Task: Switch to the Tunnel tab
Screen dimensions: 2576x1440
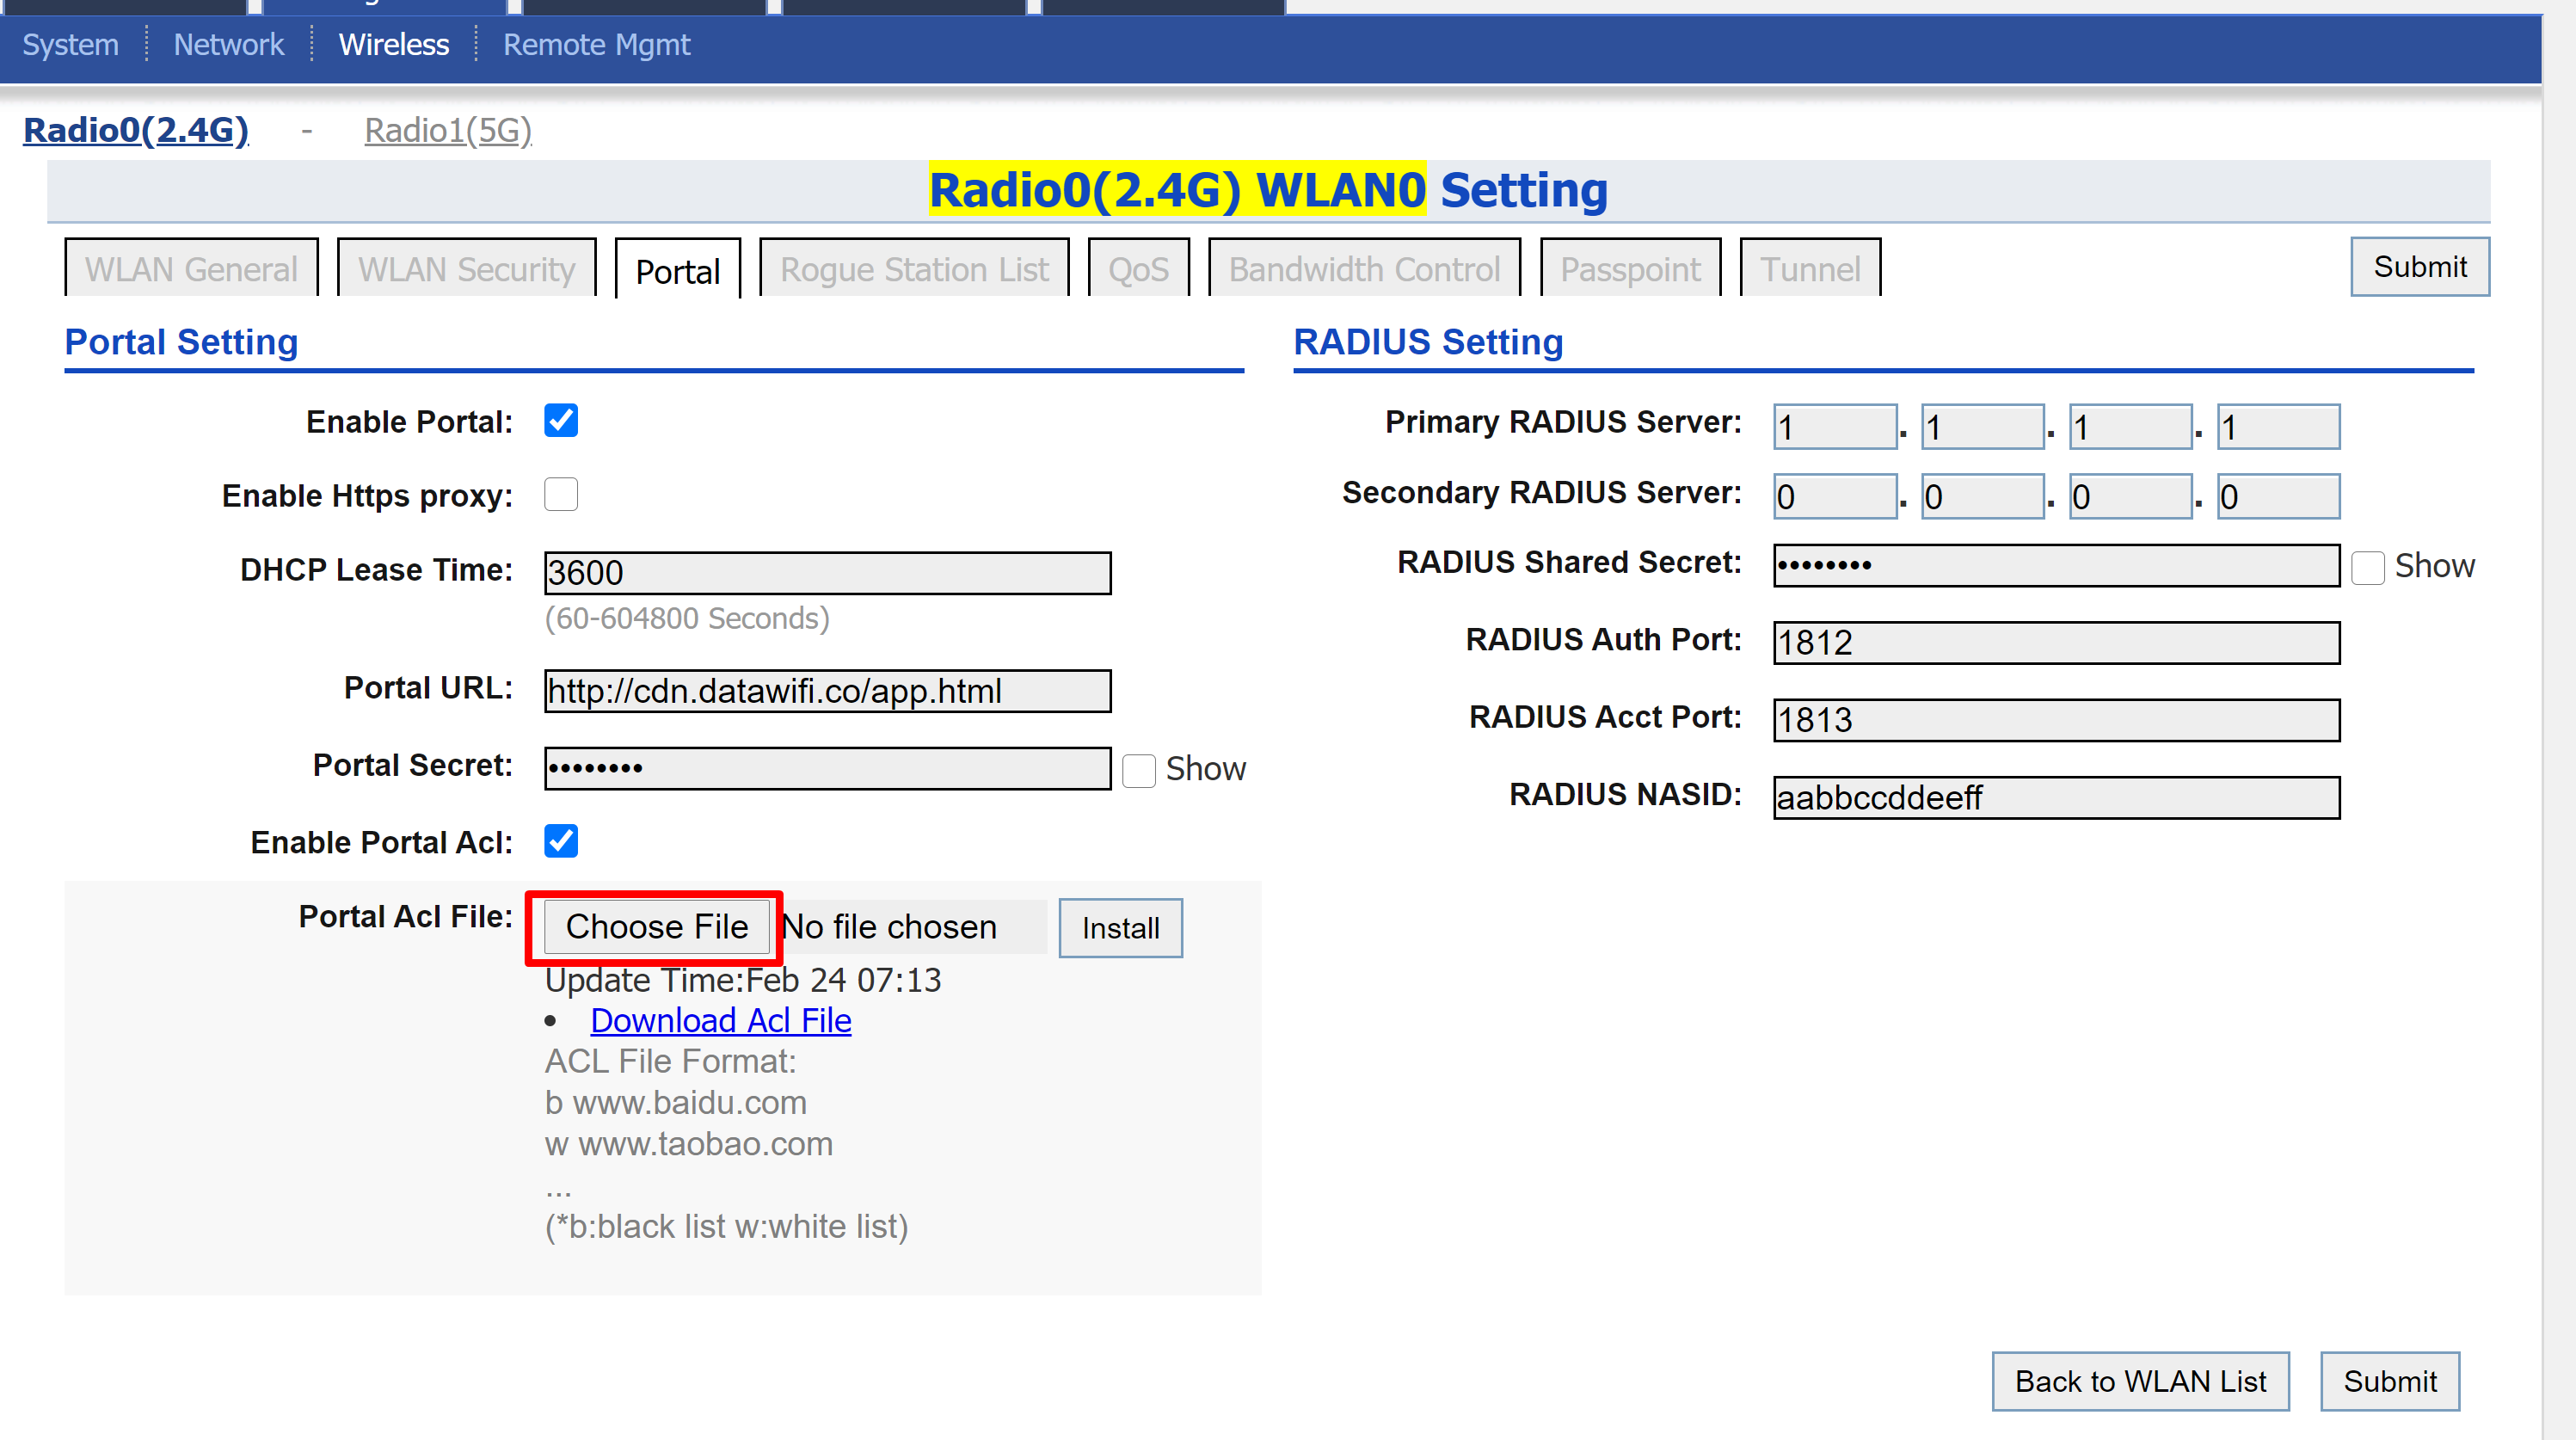Action: pos(1810,269)
